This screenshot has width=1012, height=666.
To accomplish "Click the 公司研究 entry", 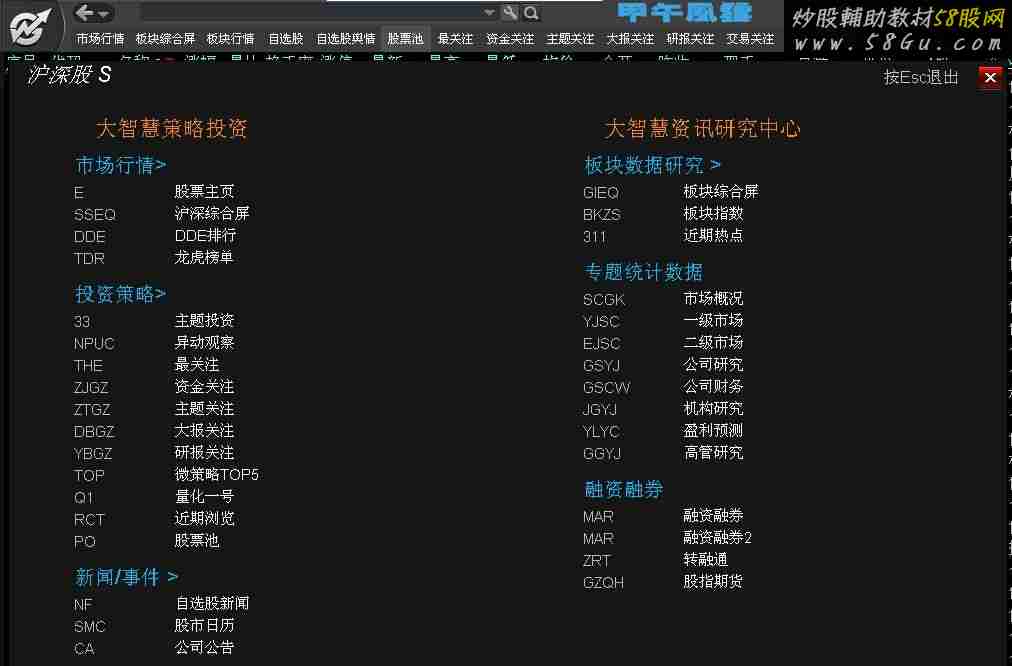I will click(x=713, y=365).
